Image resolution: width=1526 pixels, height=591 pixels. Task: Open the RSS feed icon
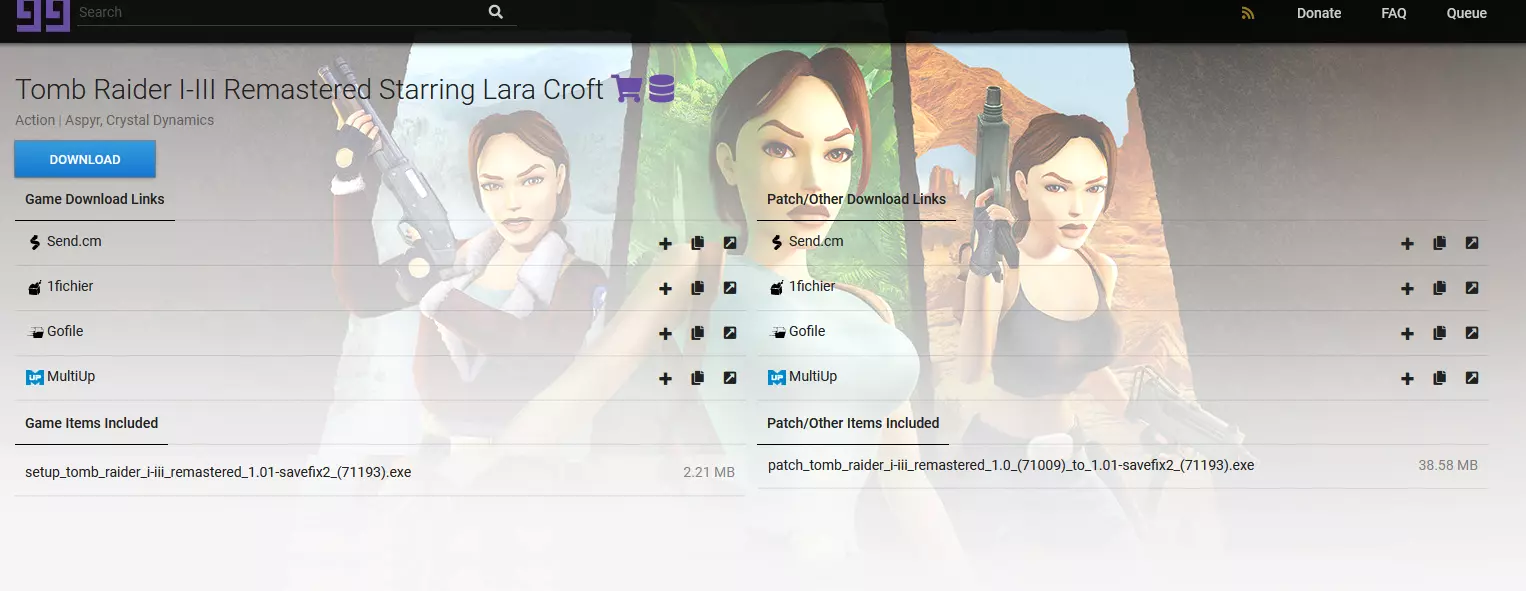click(1248, 13)
